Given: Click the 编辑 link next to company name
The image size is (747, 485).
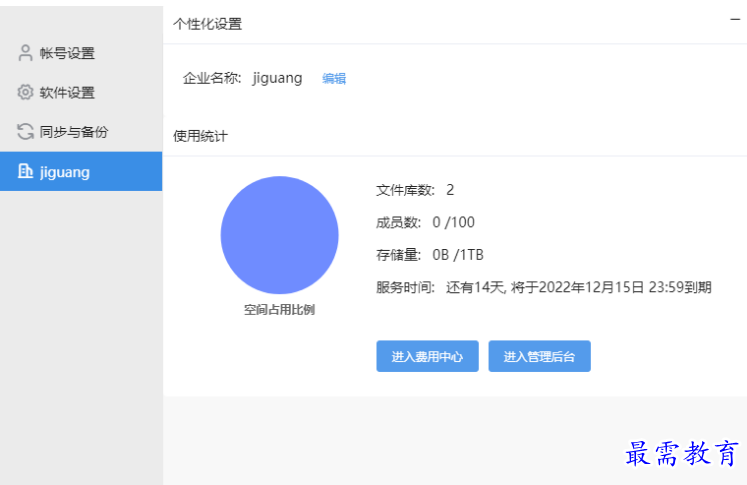Looking at the screenshot, I should click(334, 79).
